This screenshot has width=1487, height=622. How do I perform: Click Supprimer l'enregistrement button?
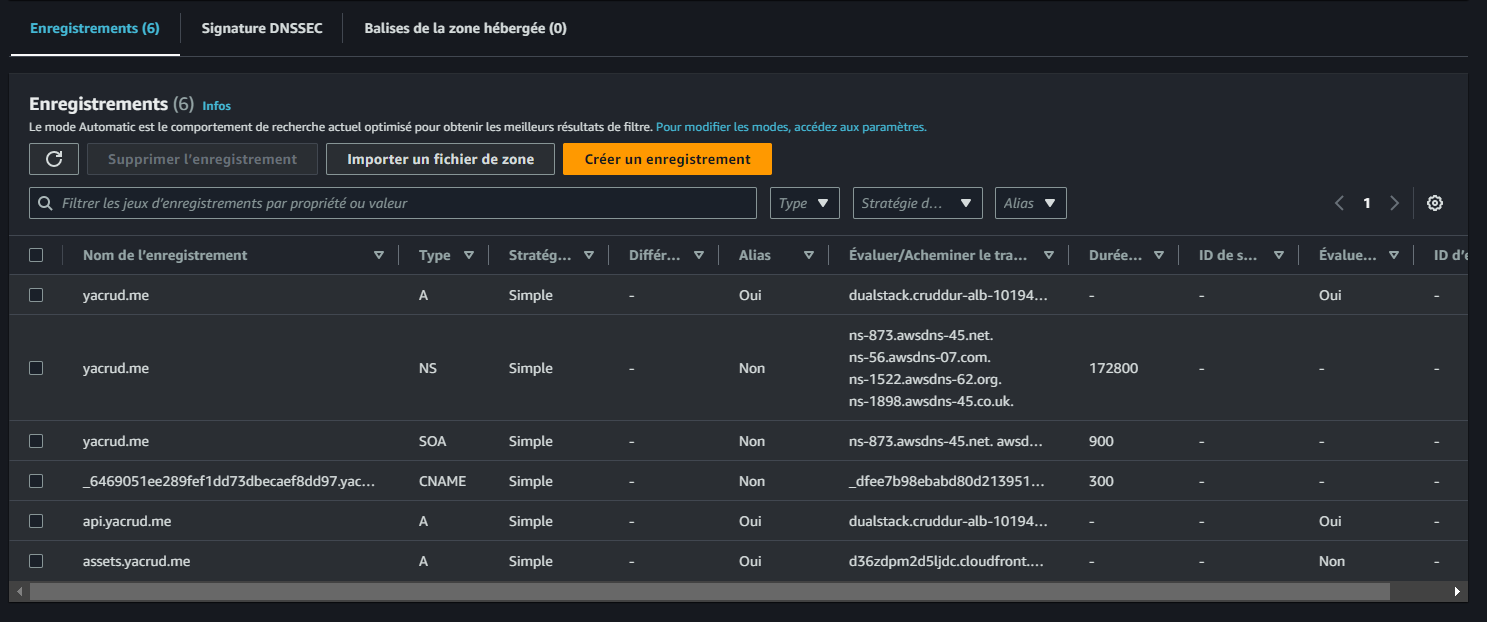point(202,159)
